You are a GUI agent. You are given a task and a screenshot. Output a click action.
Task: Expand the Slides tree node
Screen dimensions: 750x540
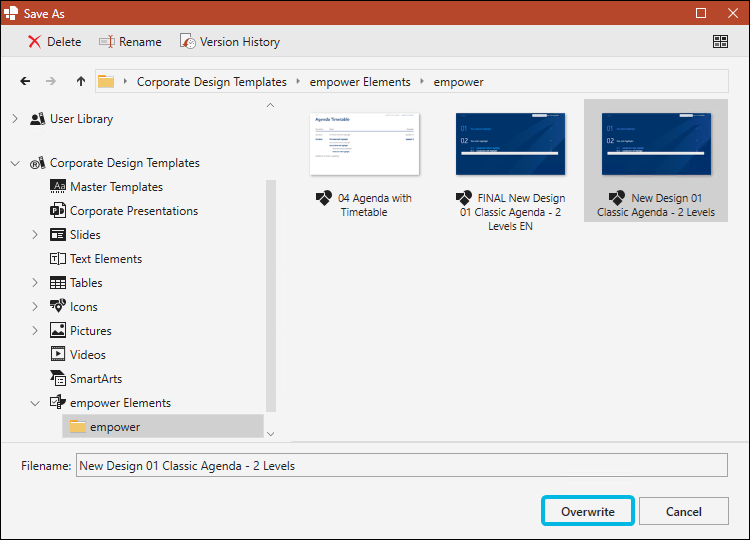(x=34, y=234)
